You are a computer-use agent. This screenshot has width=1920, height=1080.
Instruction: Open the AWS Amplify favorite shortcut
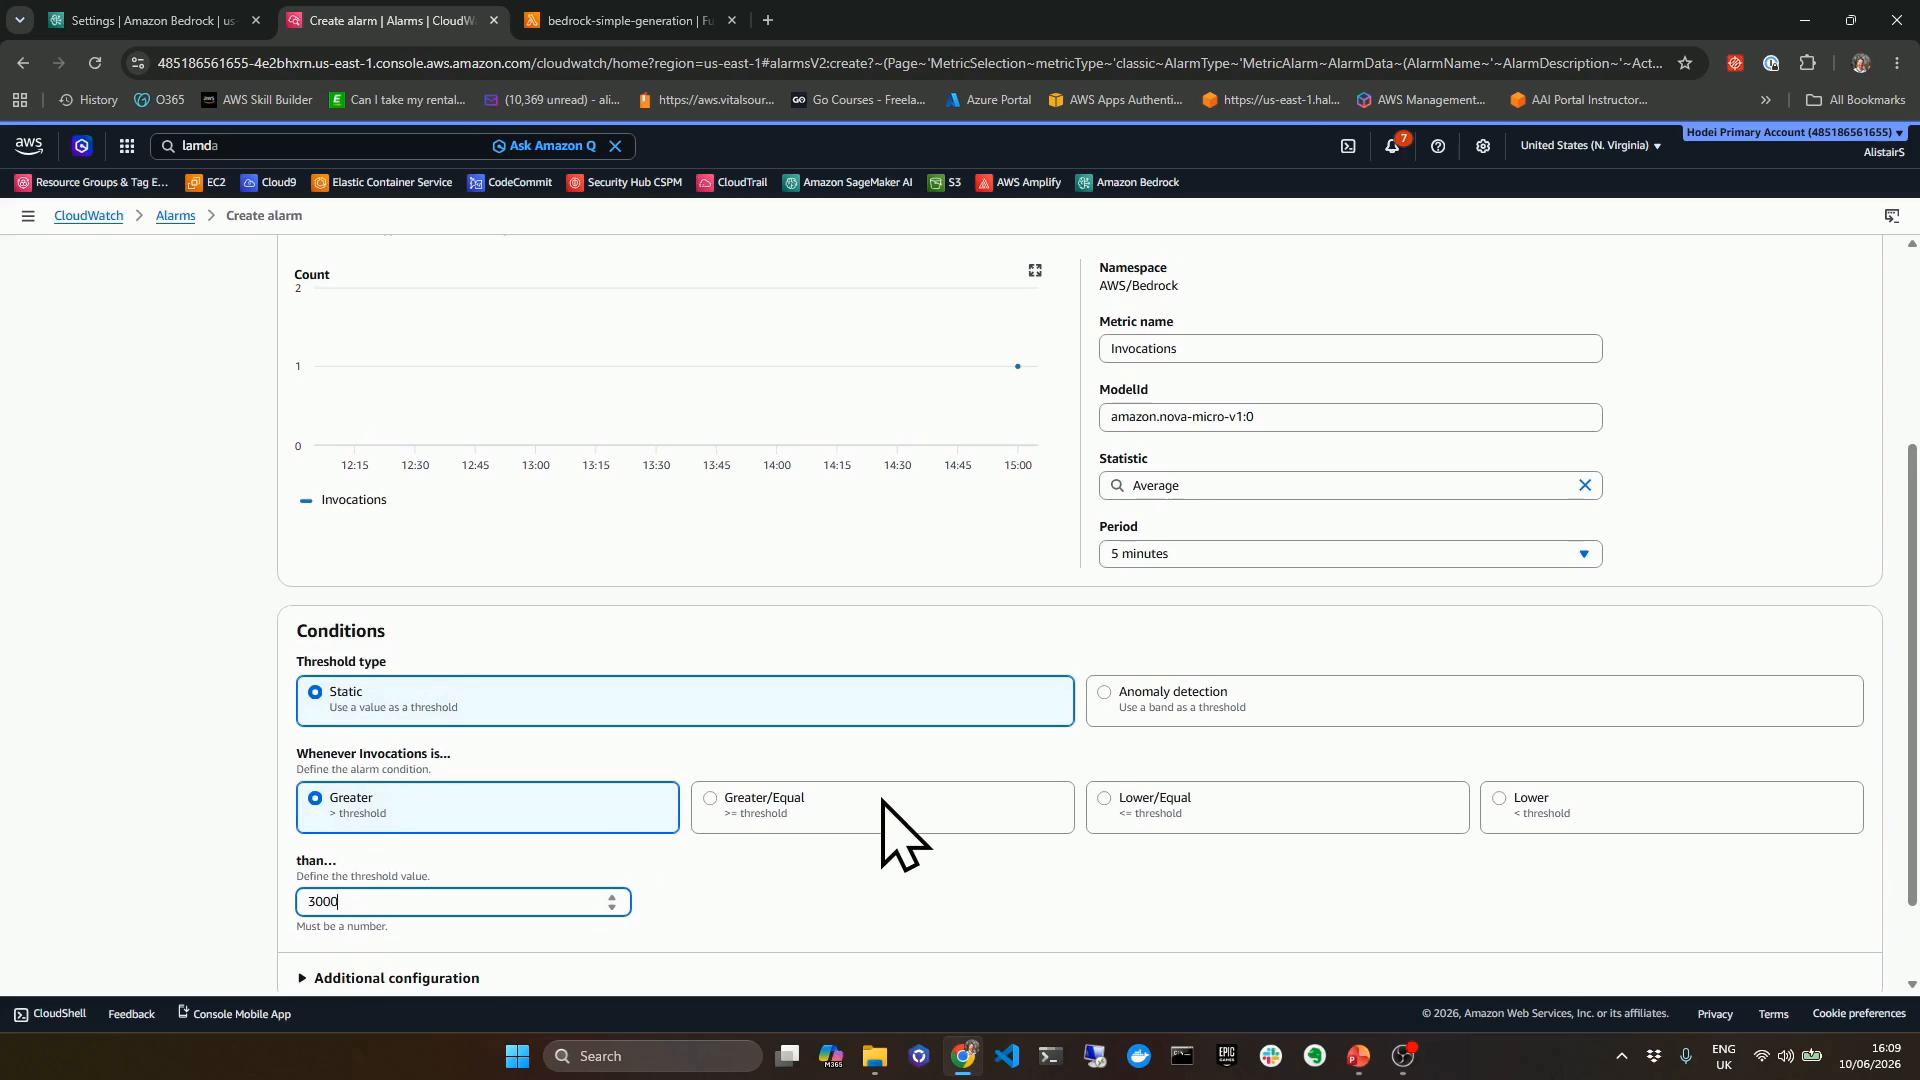click(x=1019, y=182)
